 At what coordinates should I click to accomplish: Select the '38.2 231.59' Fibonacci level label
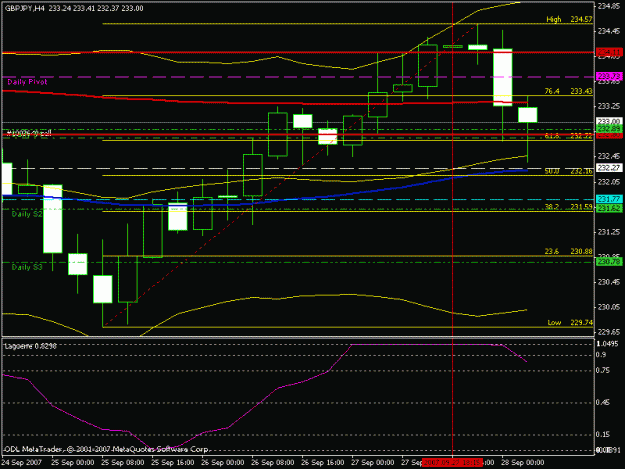(568, 207)
